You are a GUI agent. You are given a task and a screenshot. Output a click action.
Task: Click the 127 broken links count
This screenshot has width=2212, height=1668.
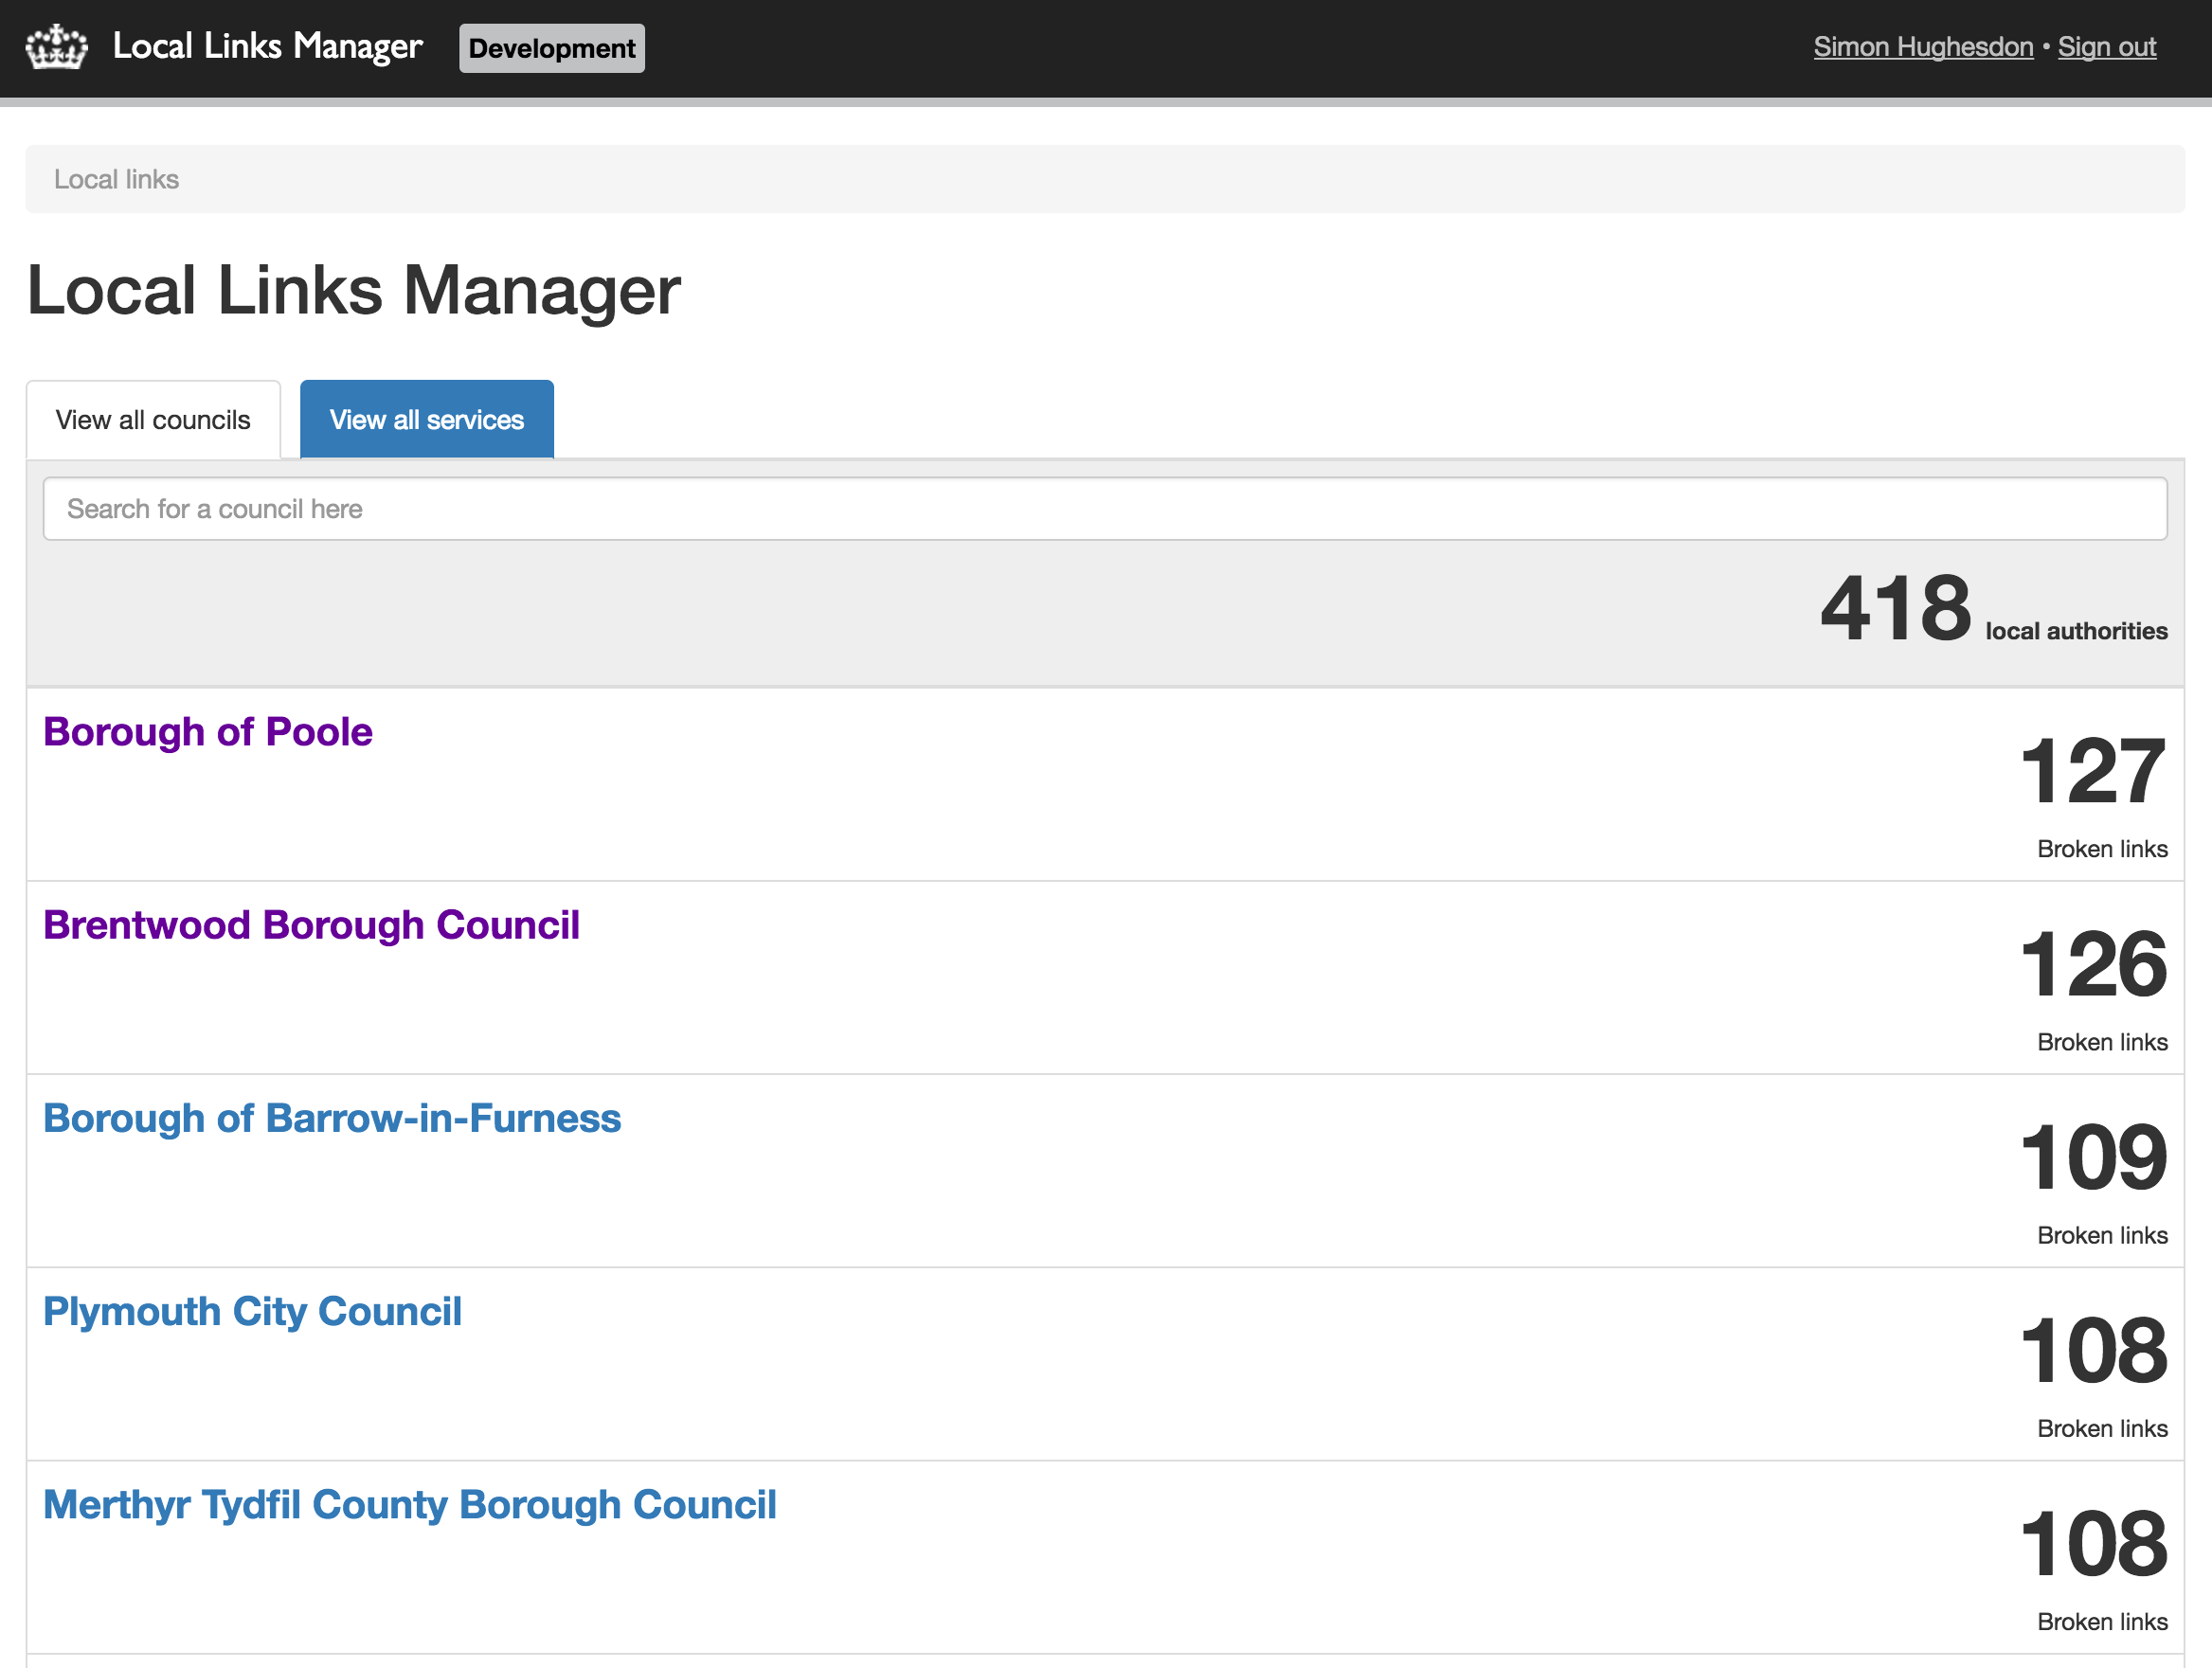(x=2092, y=771)
